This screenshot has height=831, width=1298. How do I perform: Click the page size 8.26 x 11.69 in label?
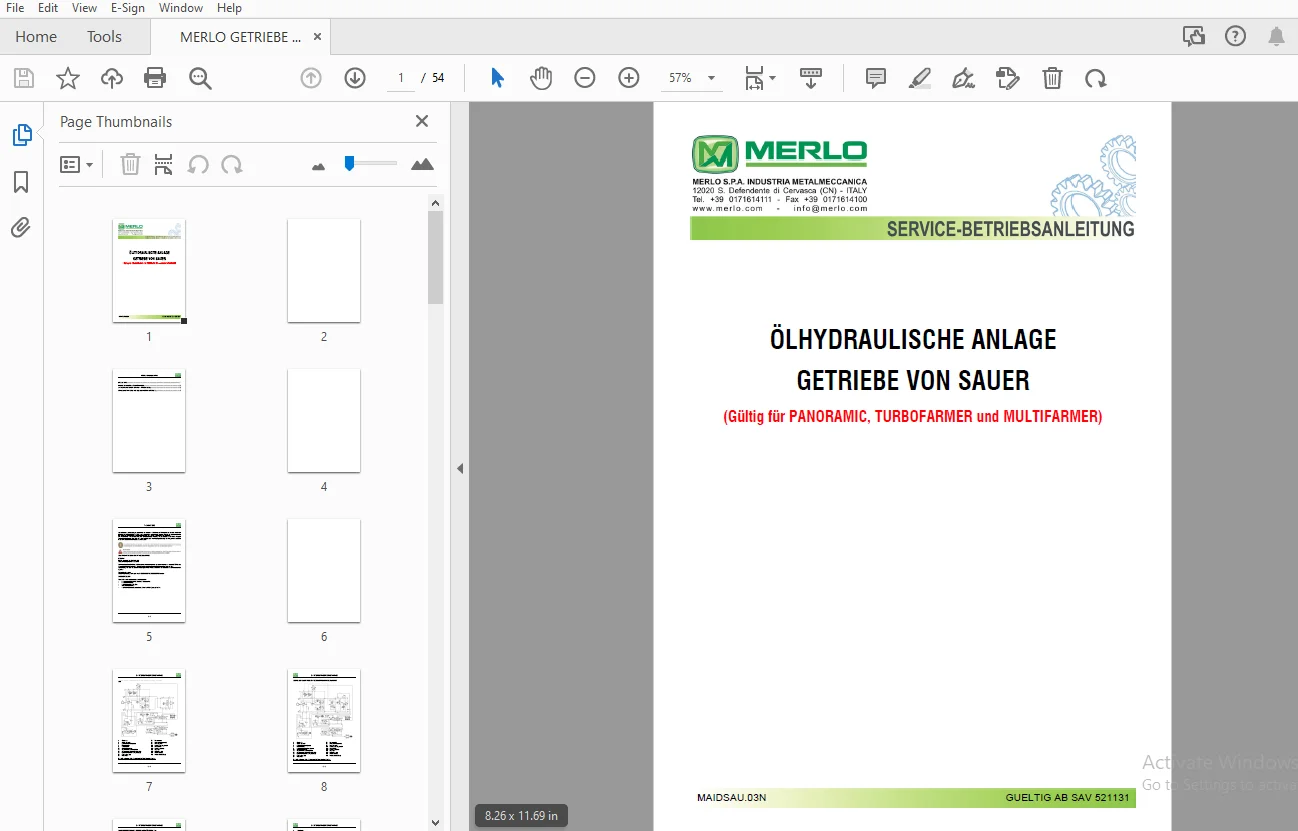[521, 816]
